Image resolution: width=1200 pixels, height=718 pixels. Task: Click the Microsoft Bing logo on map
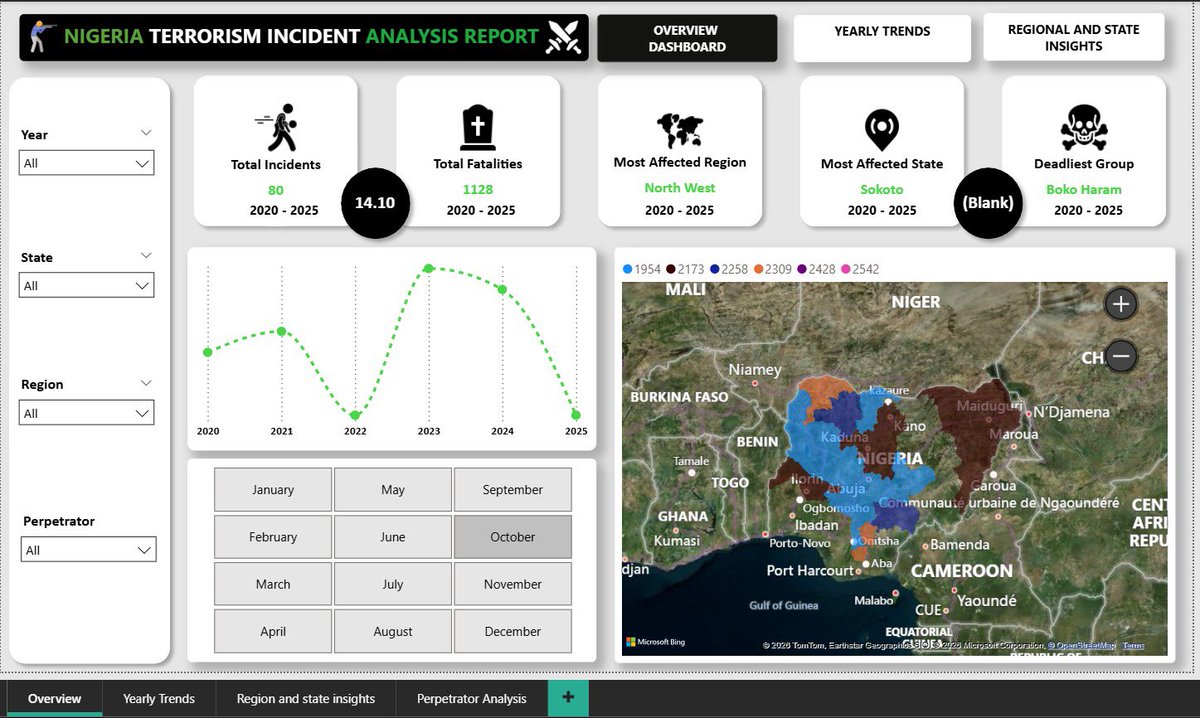[655, 642]
